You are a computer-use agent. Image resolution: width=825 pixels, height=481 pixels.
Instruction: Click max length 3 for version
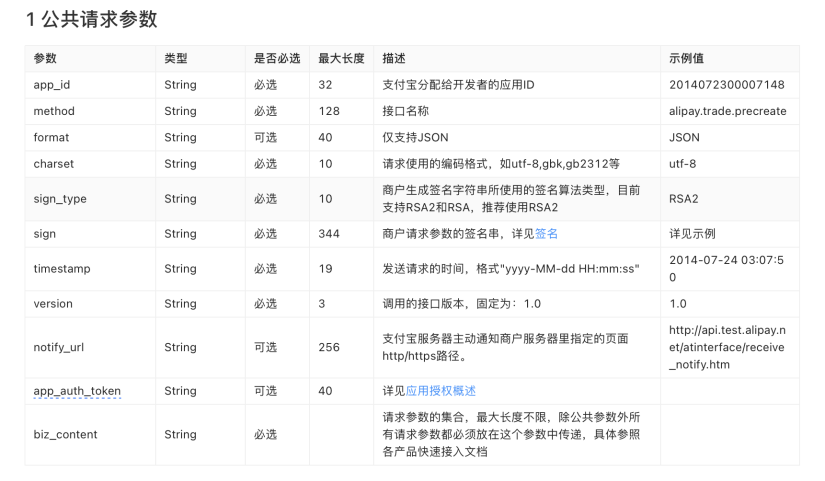click(321, 304)
